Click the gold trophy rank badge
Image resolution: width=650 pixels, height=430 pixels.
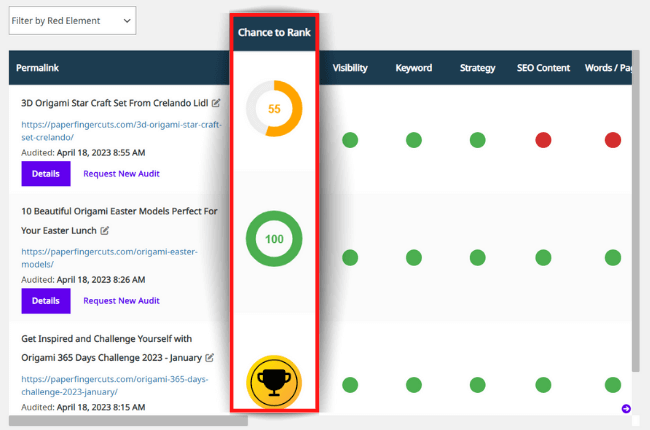coord(273,382)
